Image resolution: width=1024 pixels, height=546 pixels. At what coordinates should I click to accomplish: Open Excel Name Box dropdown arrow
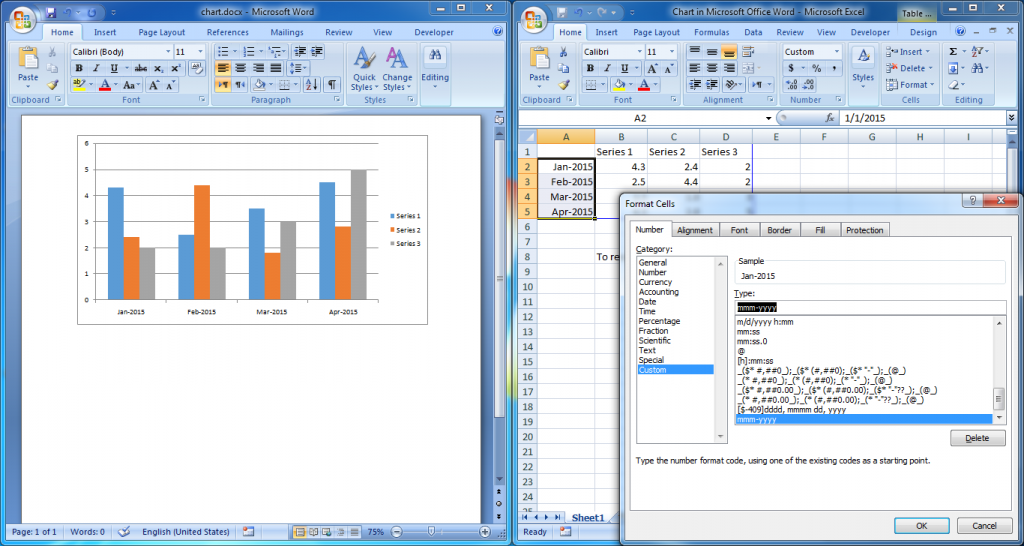(769, 118)
